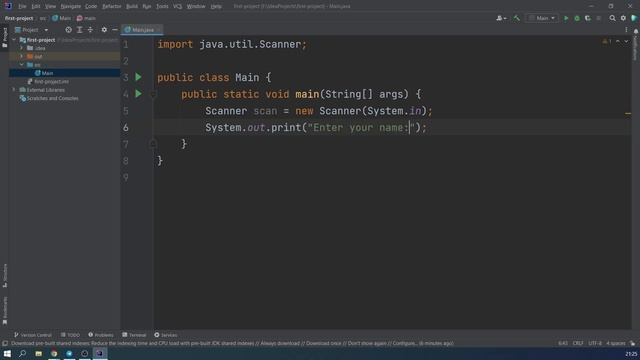Screen dimensions: 640x360
Task: Open Project panel options gear
Action: point(104,30)
